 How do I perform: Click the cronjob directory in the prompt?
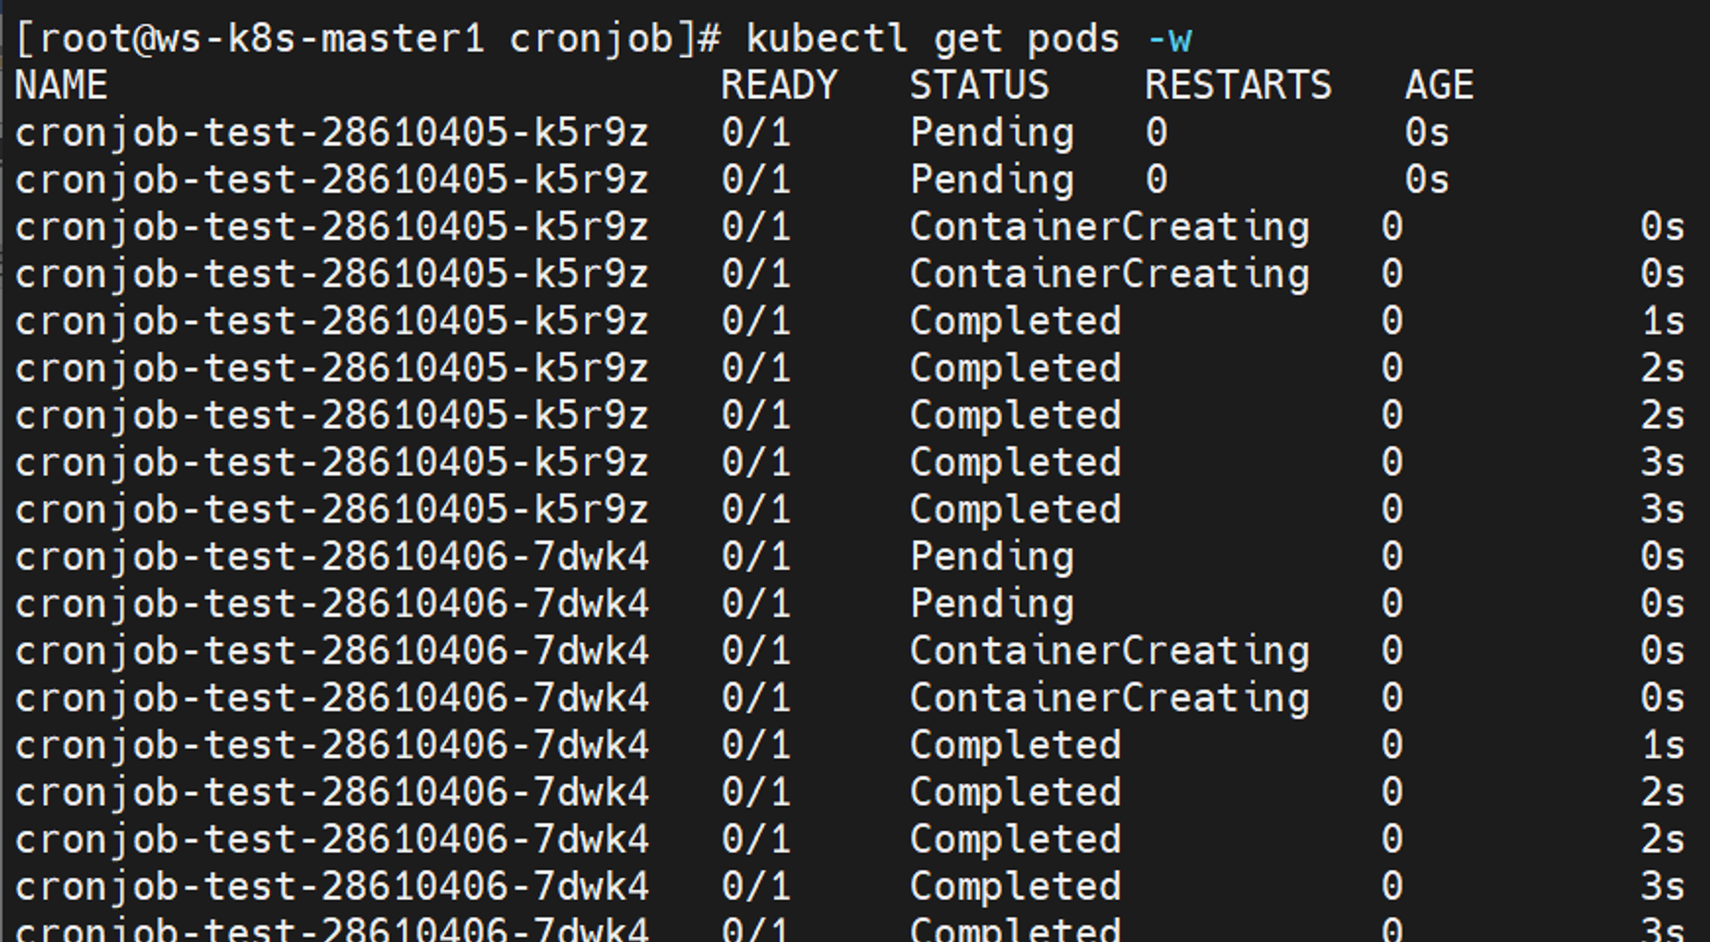[x=592, y=40]
